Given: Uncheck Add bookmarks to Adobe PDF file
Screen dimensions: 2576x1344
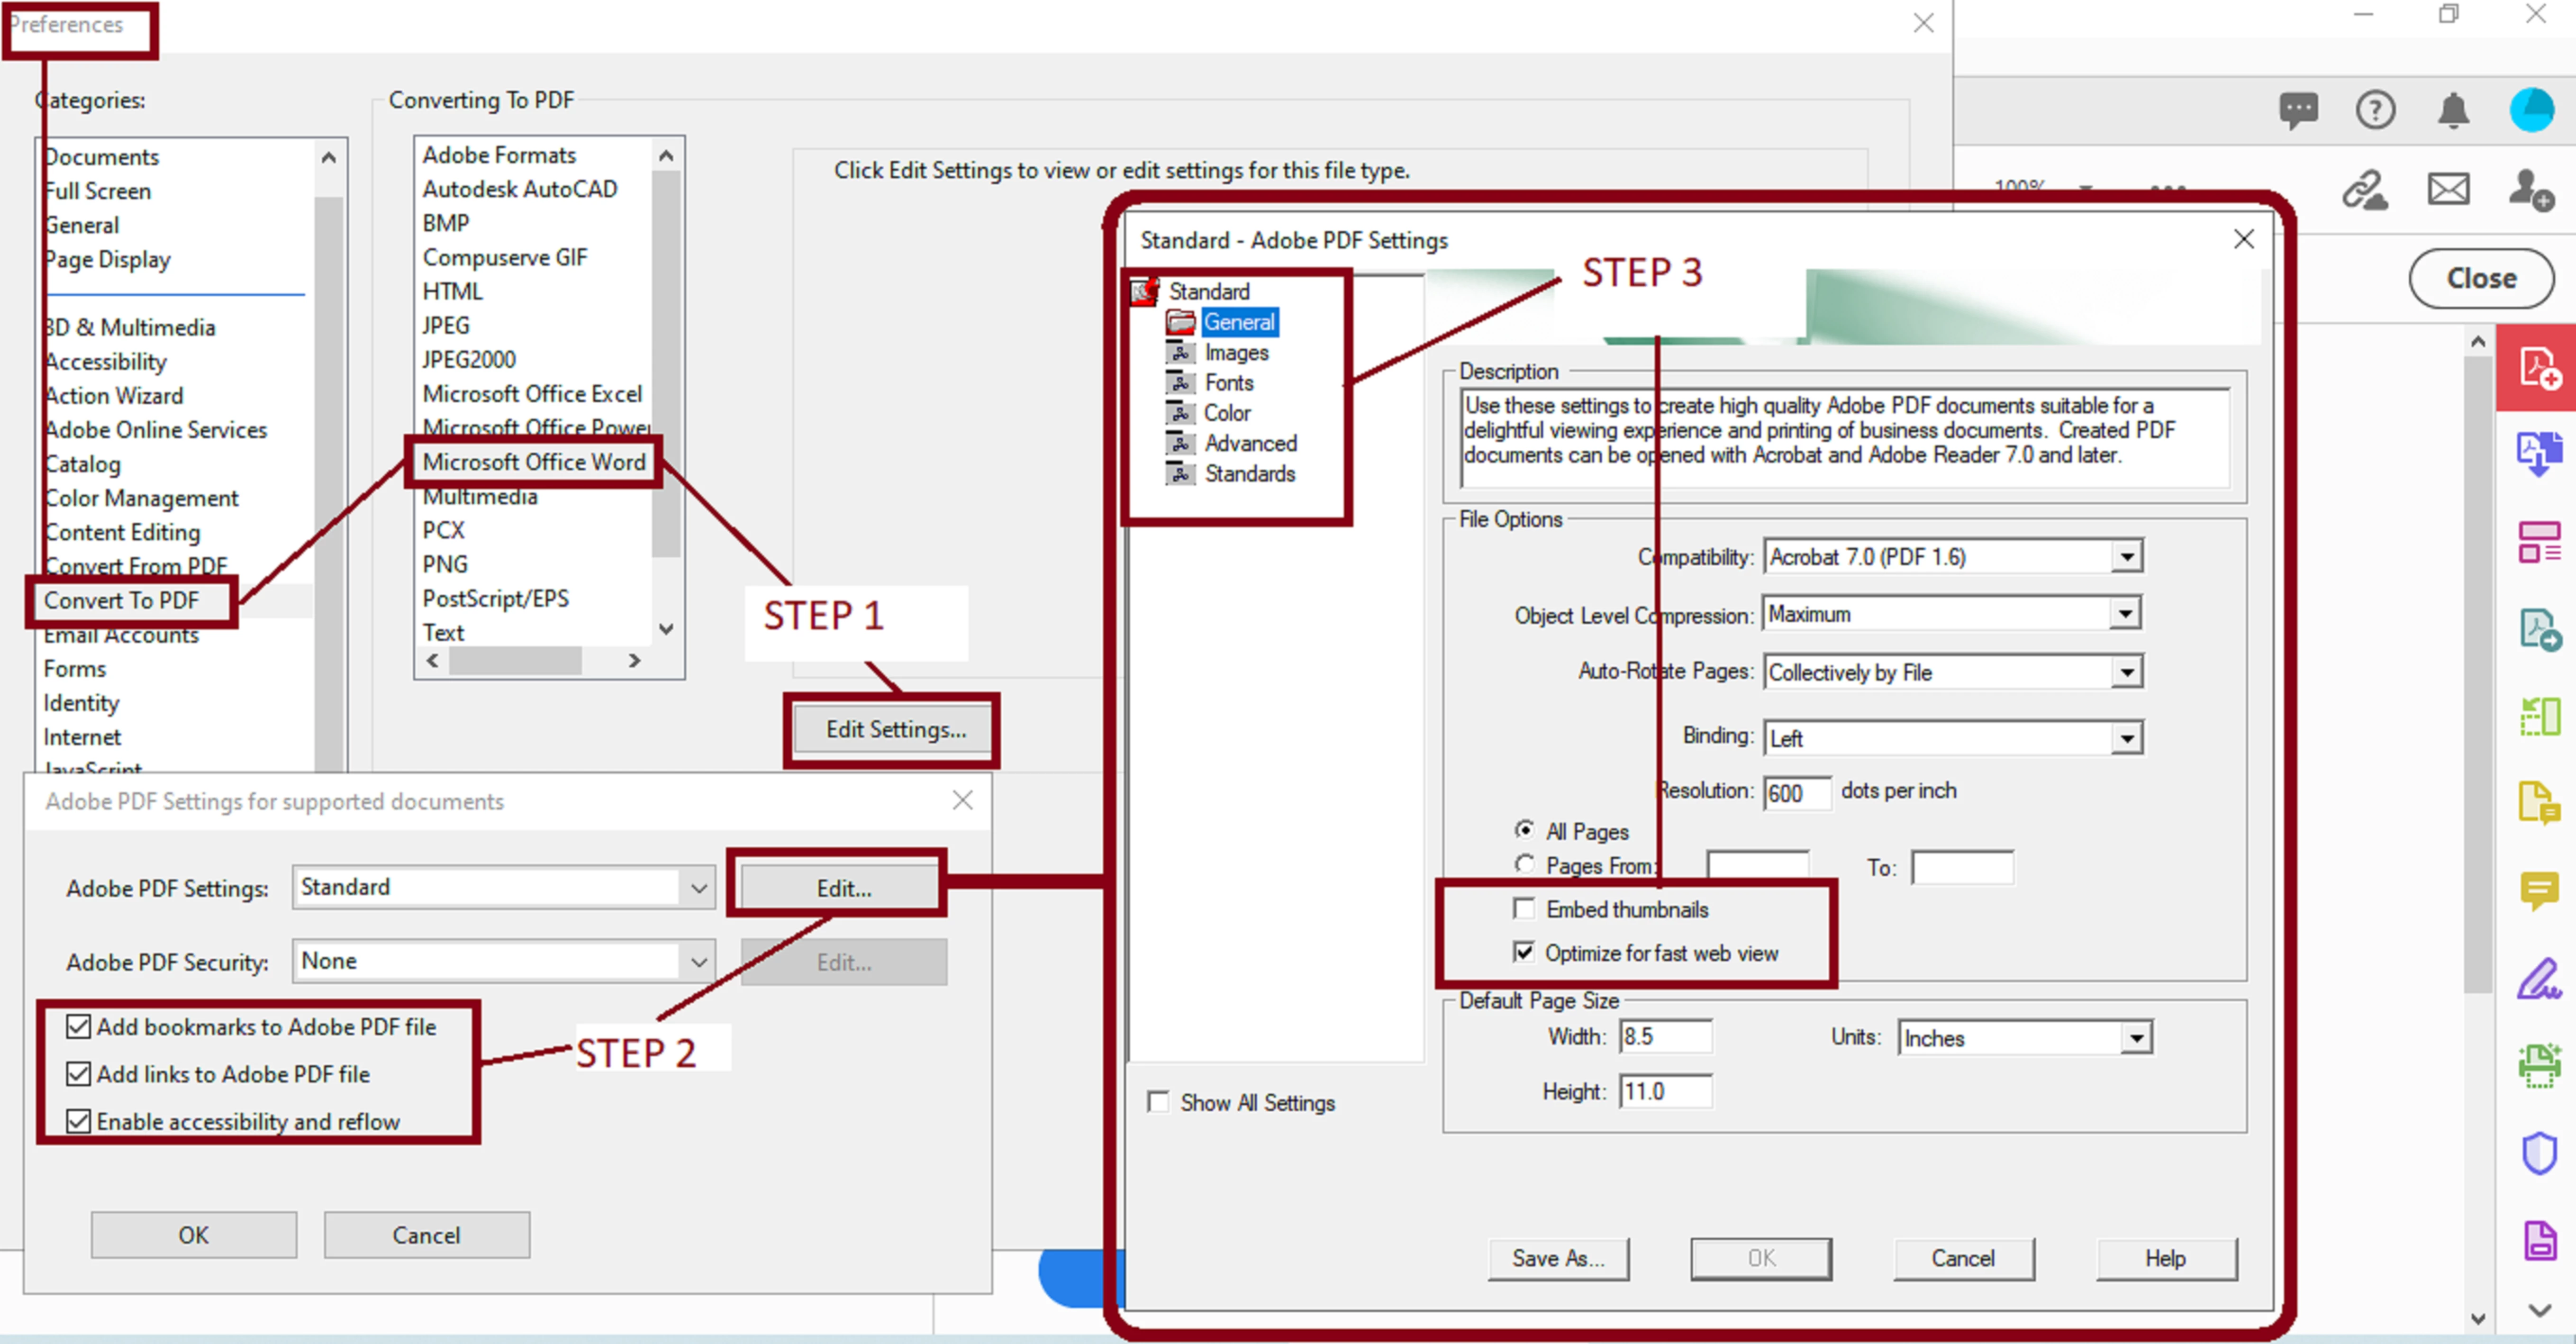Looking at the screenshot, I should tap(78, 1027).
